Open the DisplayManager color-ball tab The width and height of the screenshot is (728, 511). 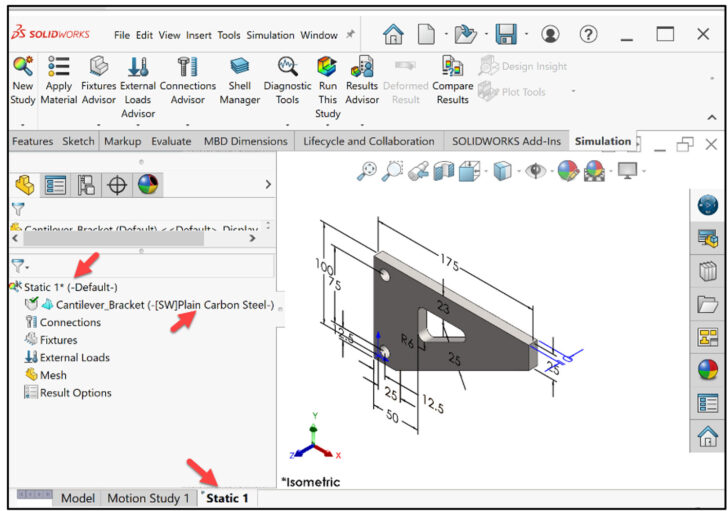click(x=148, y=185)
